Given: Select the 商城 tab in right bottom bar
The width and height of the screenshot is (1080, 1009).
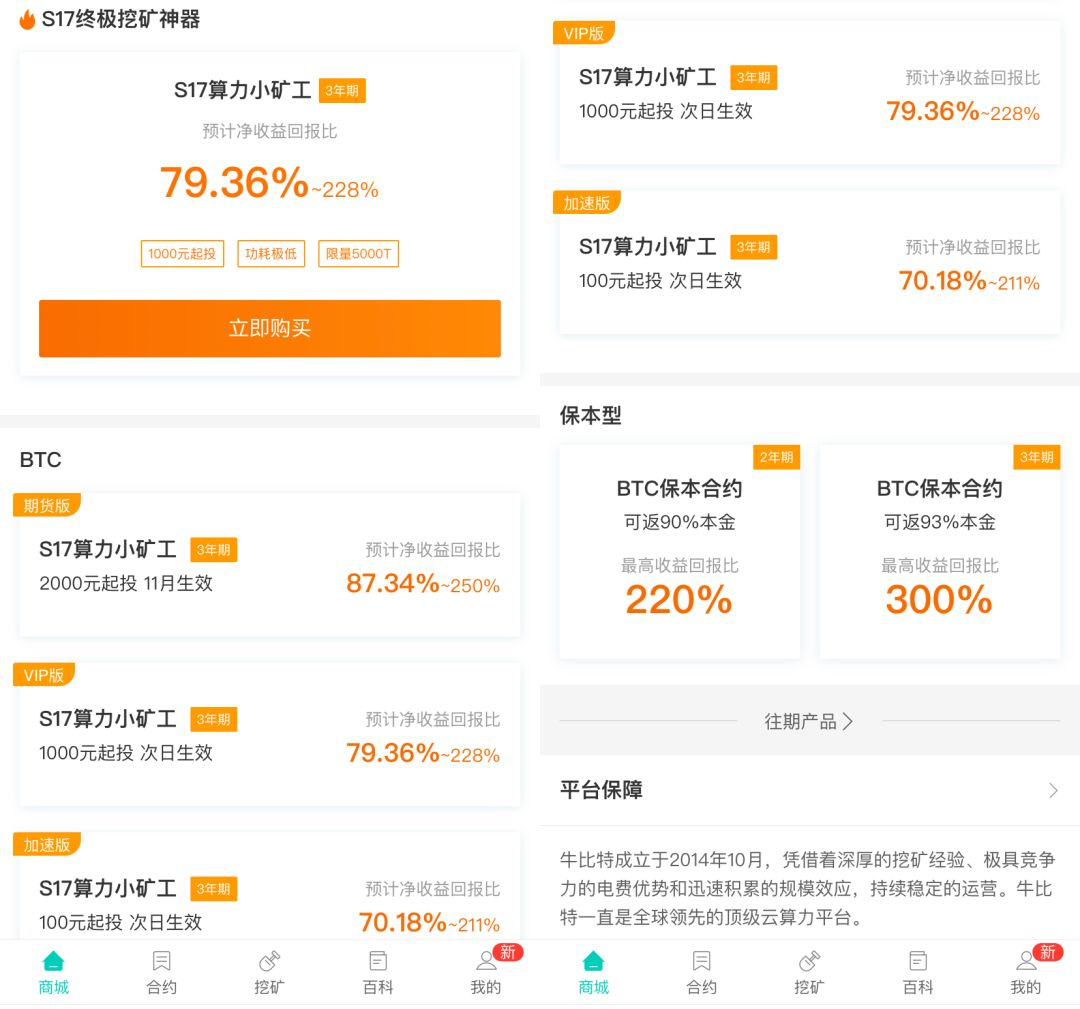Looking at the screenshot, I should pos(593,972).
